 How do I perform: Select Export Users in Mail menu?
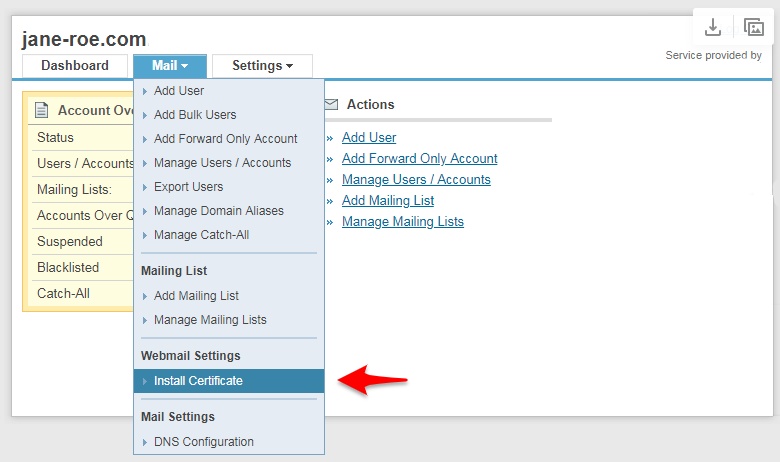click(188, 187)
